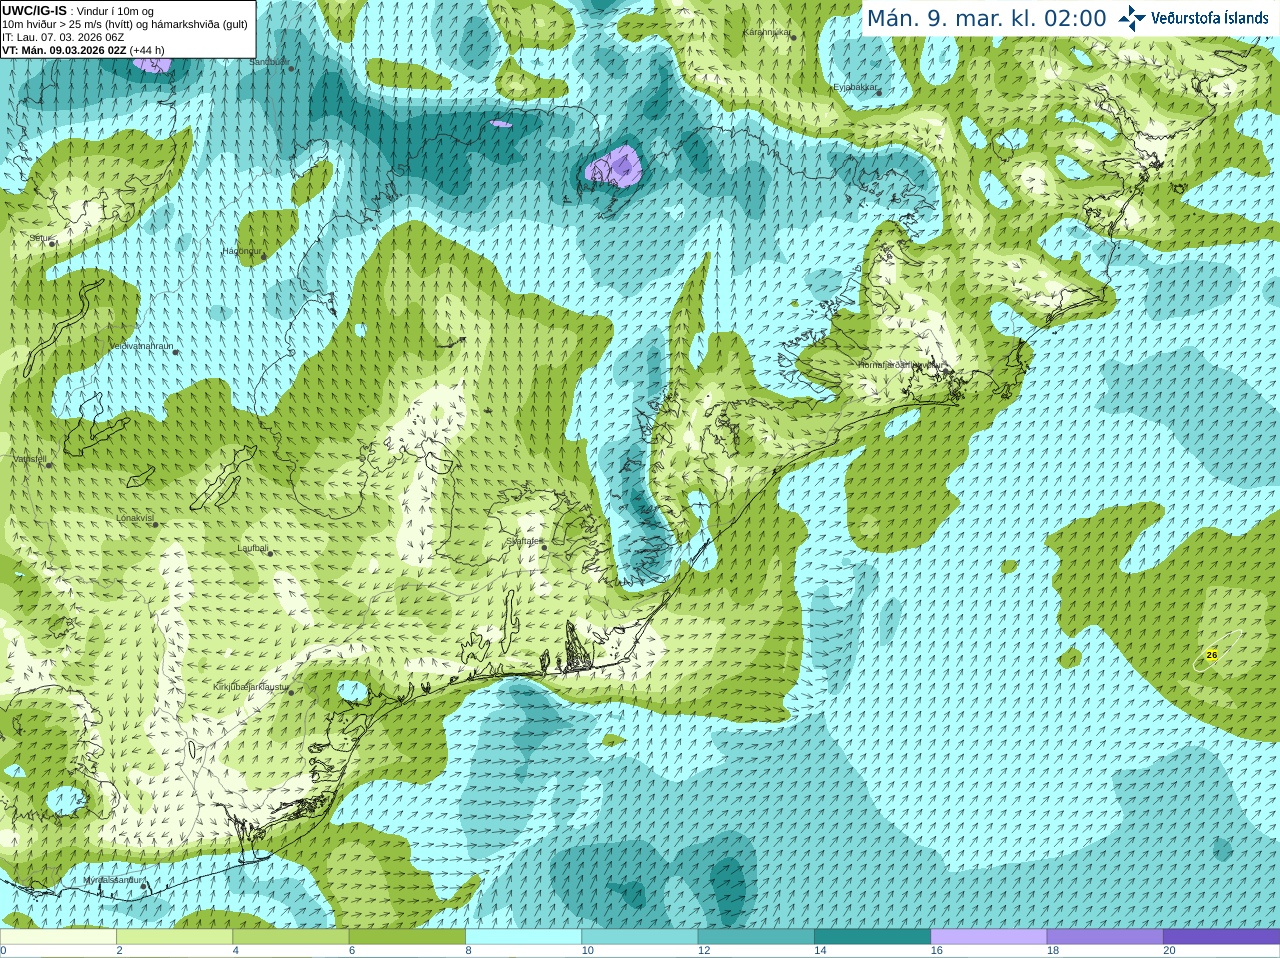The width and height of the screenshot is (1280, 958).
Task: Click the legend scale value 16
Action: (x=936, y=951)
